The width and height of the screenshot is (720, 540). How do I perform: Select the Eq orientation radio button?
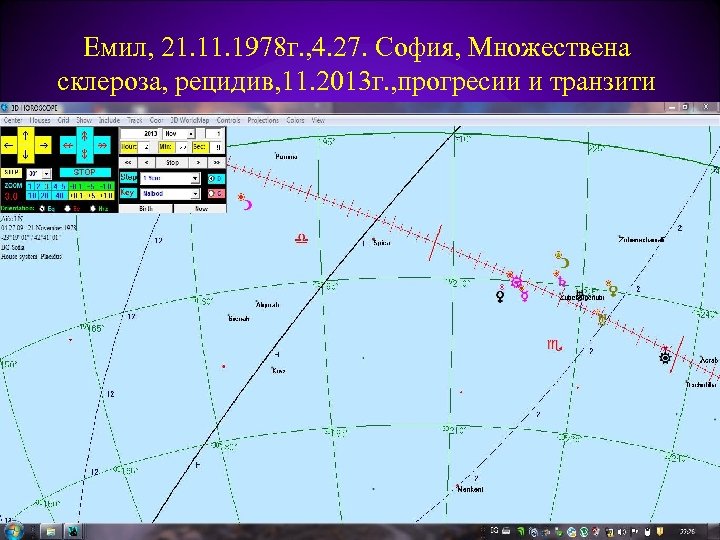pos(42,208)
